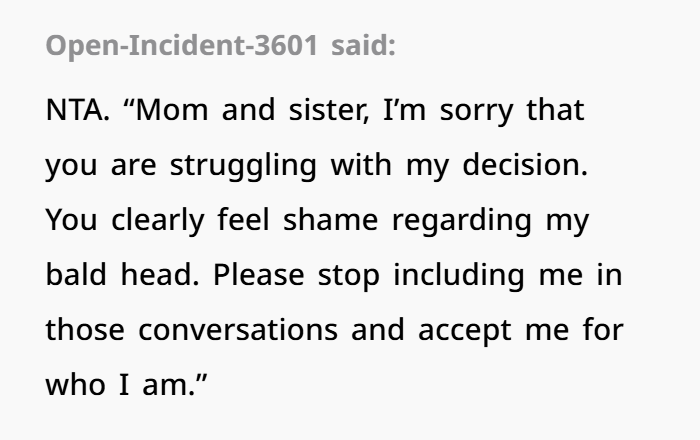Click the word "those" in the comment
700x440 pixels.
[x=85, y=330]
